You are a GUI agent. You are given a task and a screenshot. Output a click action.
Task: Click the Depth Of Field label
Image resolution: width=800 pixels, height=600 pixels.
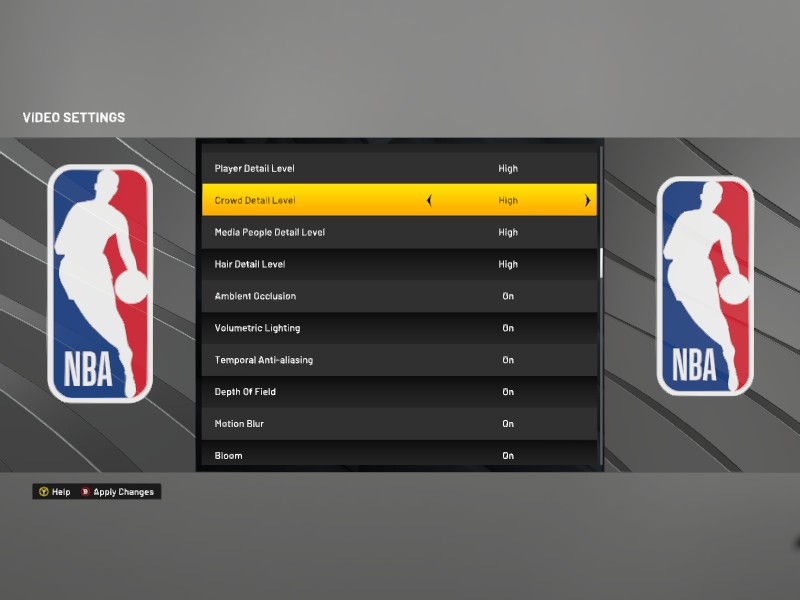coord(245,392)
